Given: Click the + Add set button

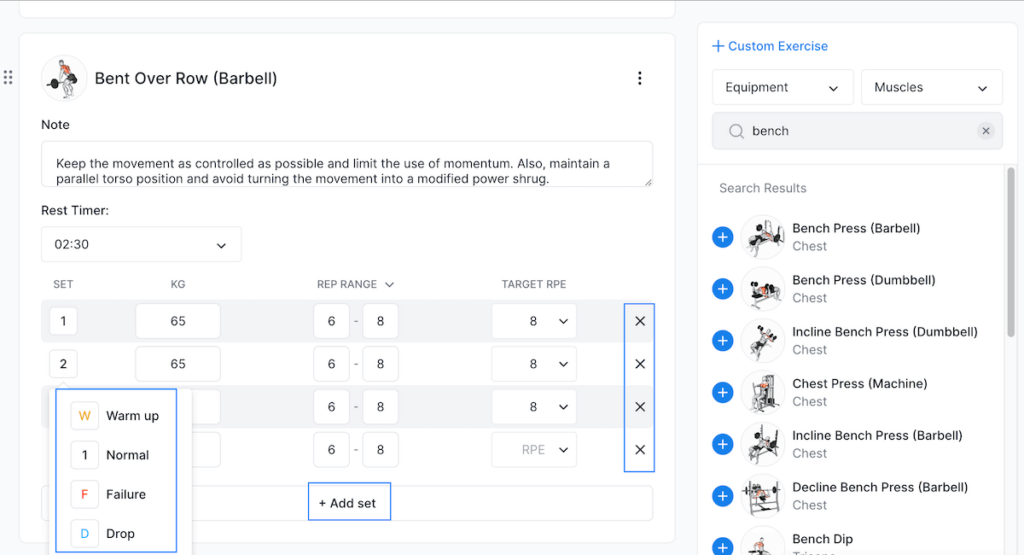Looking at the screenshot, I should pyautogui.click(x=347, y=503).
